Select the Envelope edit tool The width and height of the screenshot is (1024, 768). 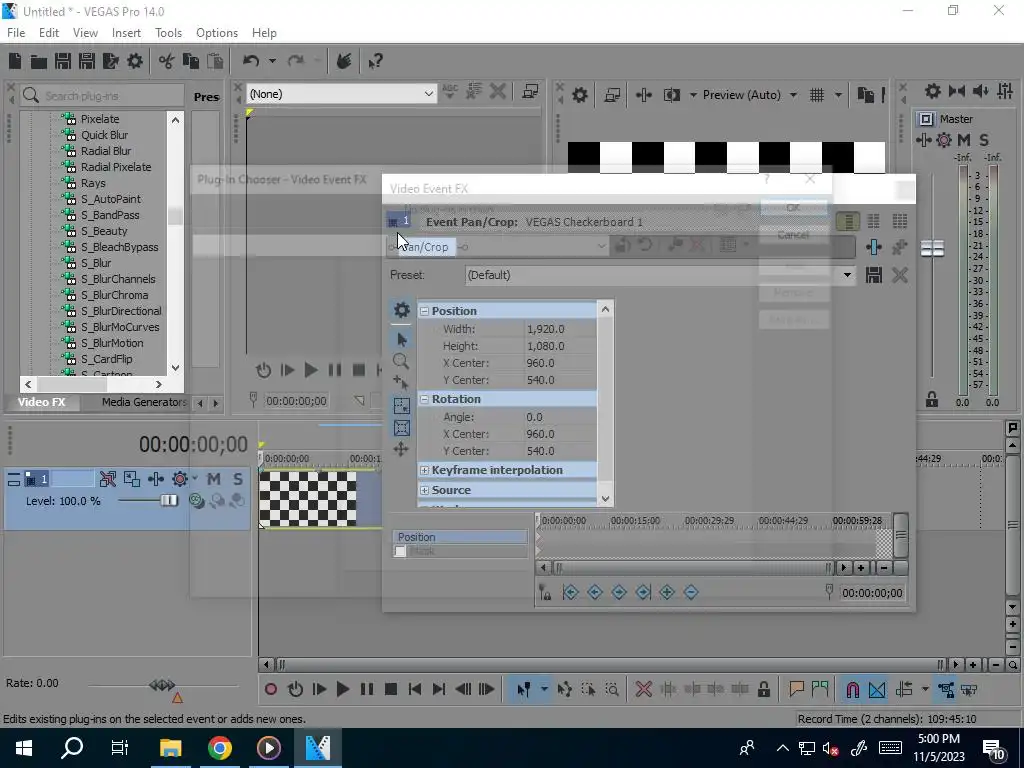[x=564, y=690]
